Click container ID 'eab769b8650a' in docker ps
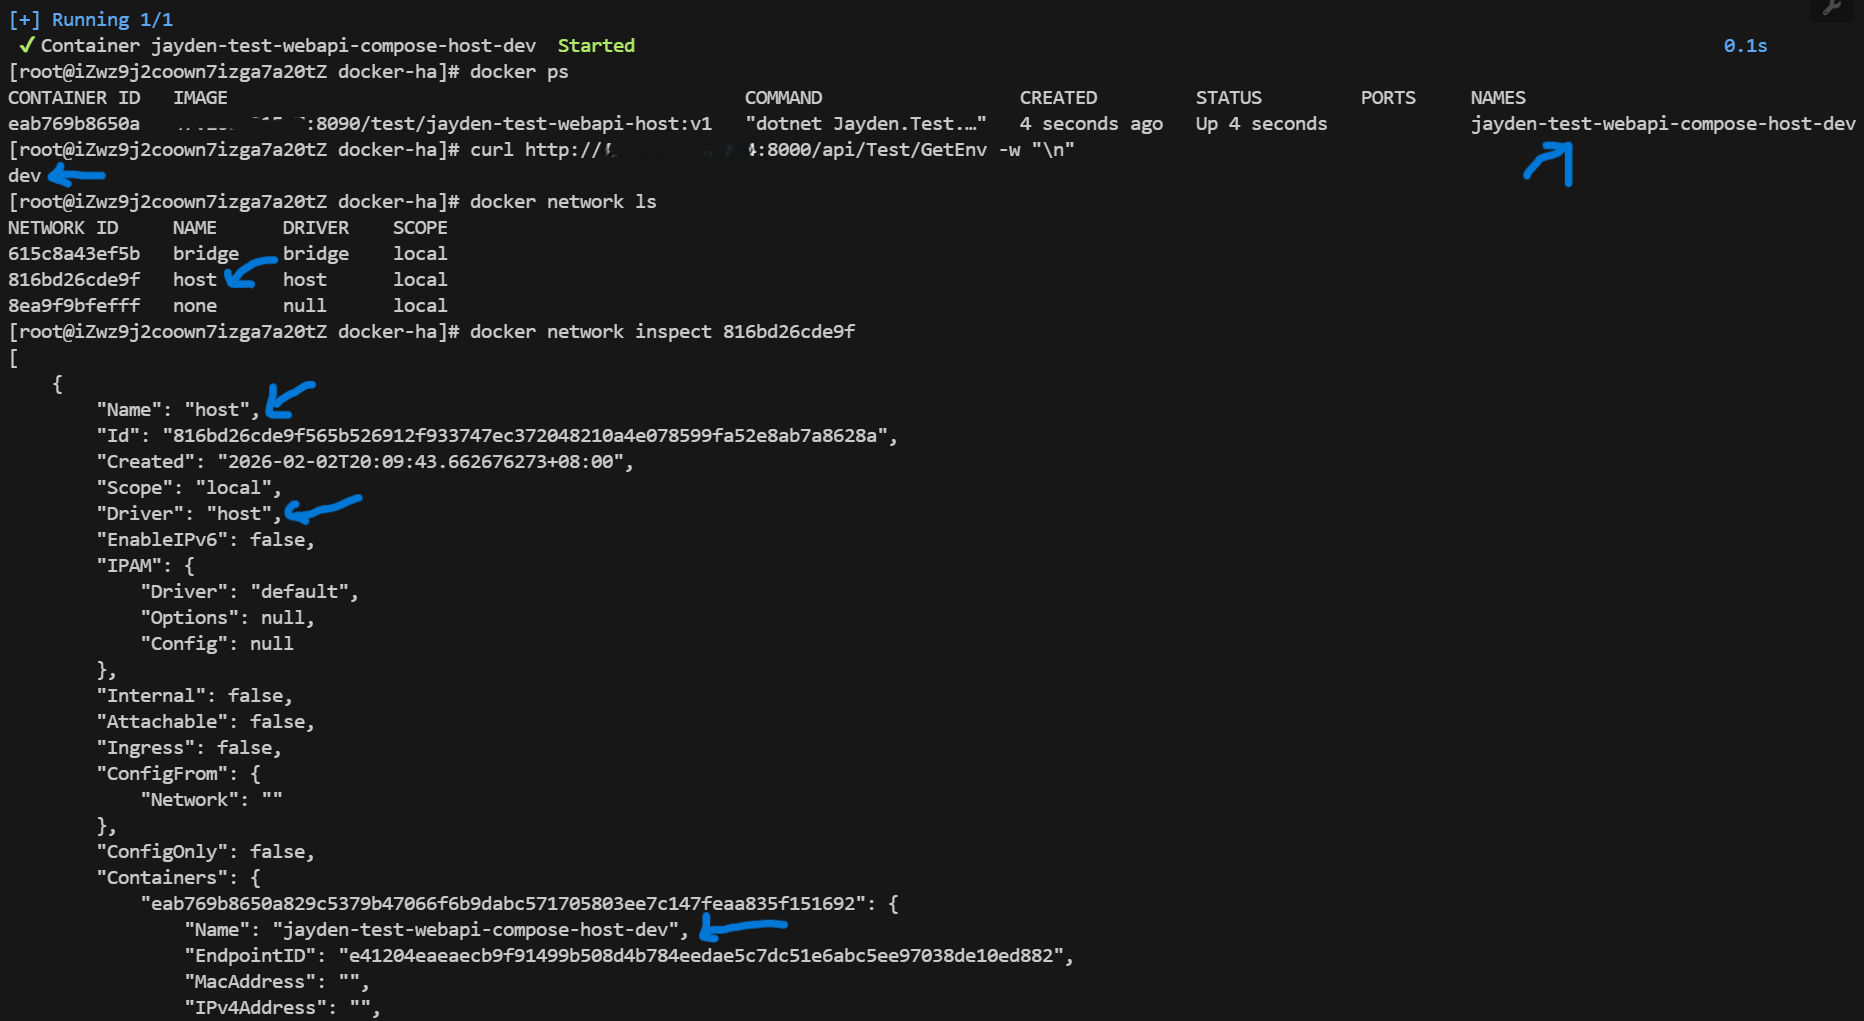The height and width of the screenshot is (1021, 1864). pyautogui.click(x=74, y=124)
